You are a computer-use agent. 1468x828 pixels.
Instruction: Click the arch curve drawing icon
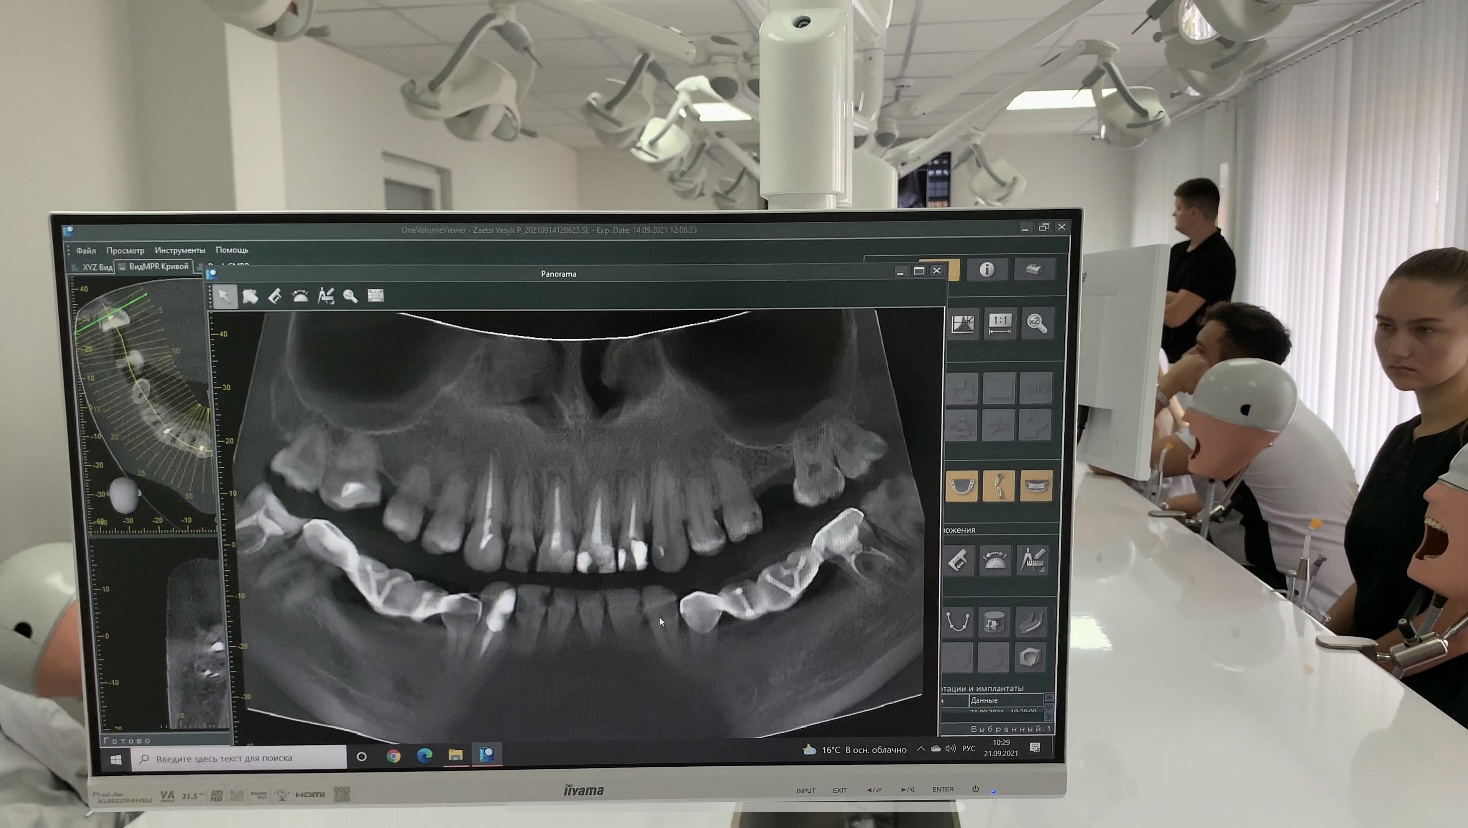pyautogui.click(x=958, y=622)
